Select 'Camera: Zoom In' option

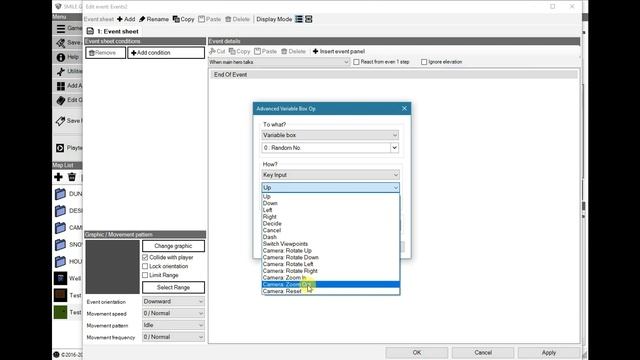(x=331, y=278)
